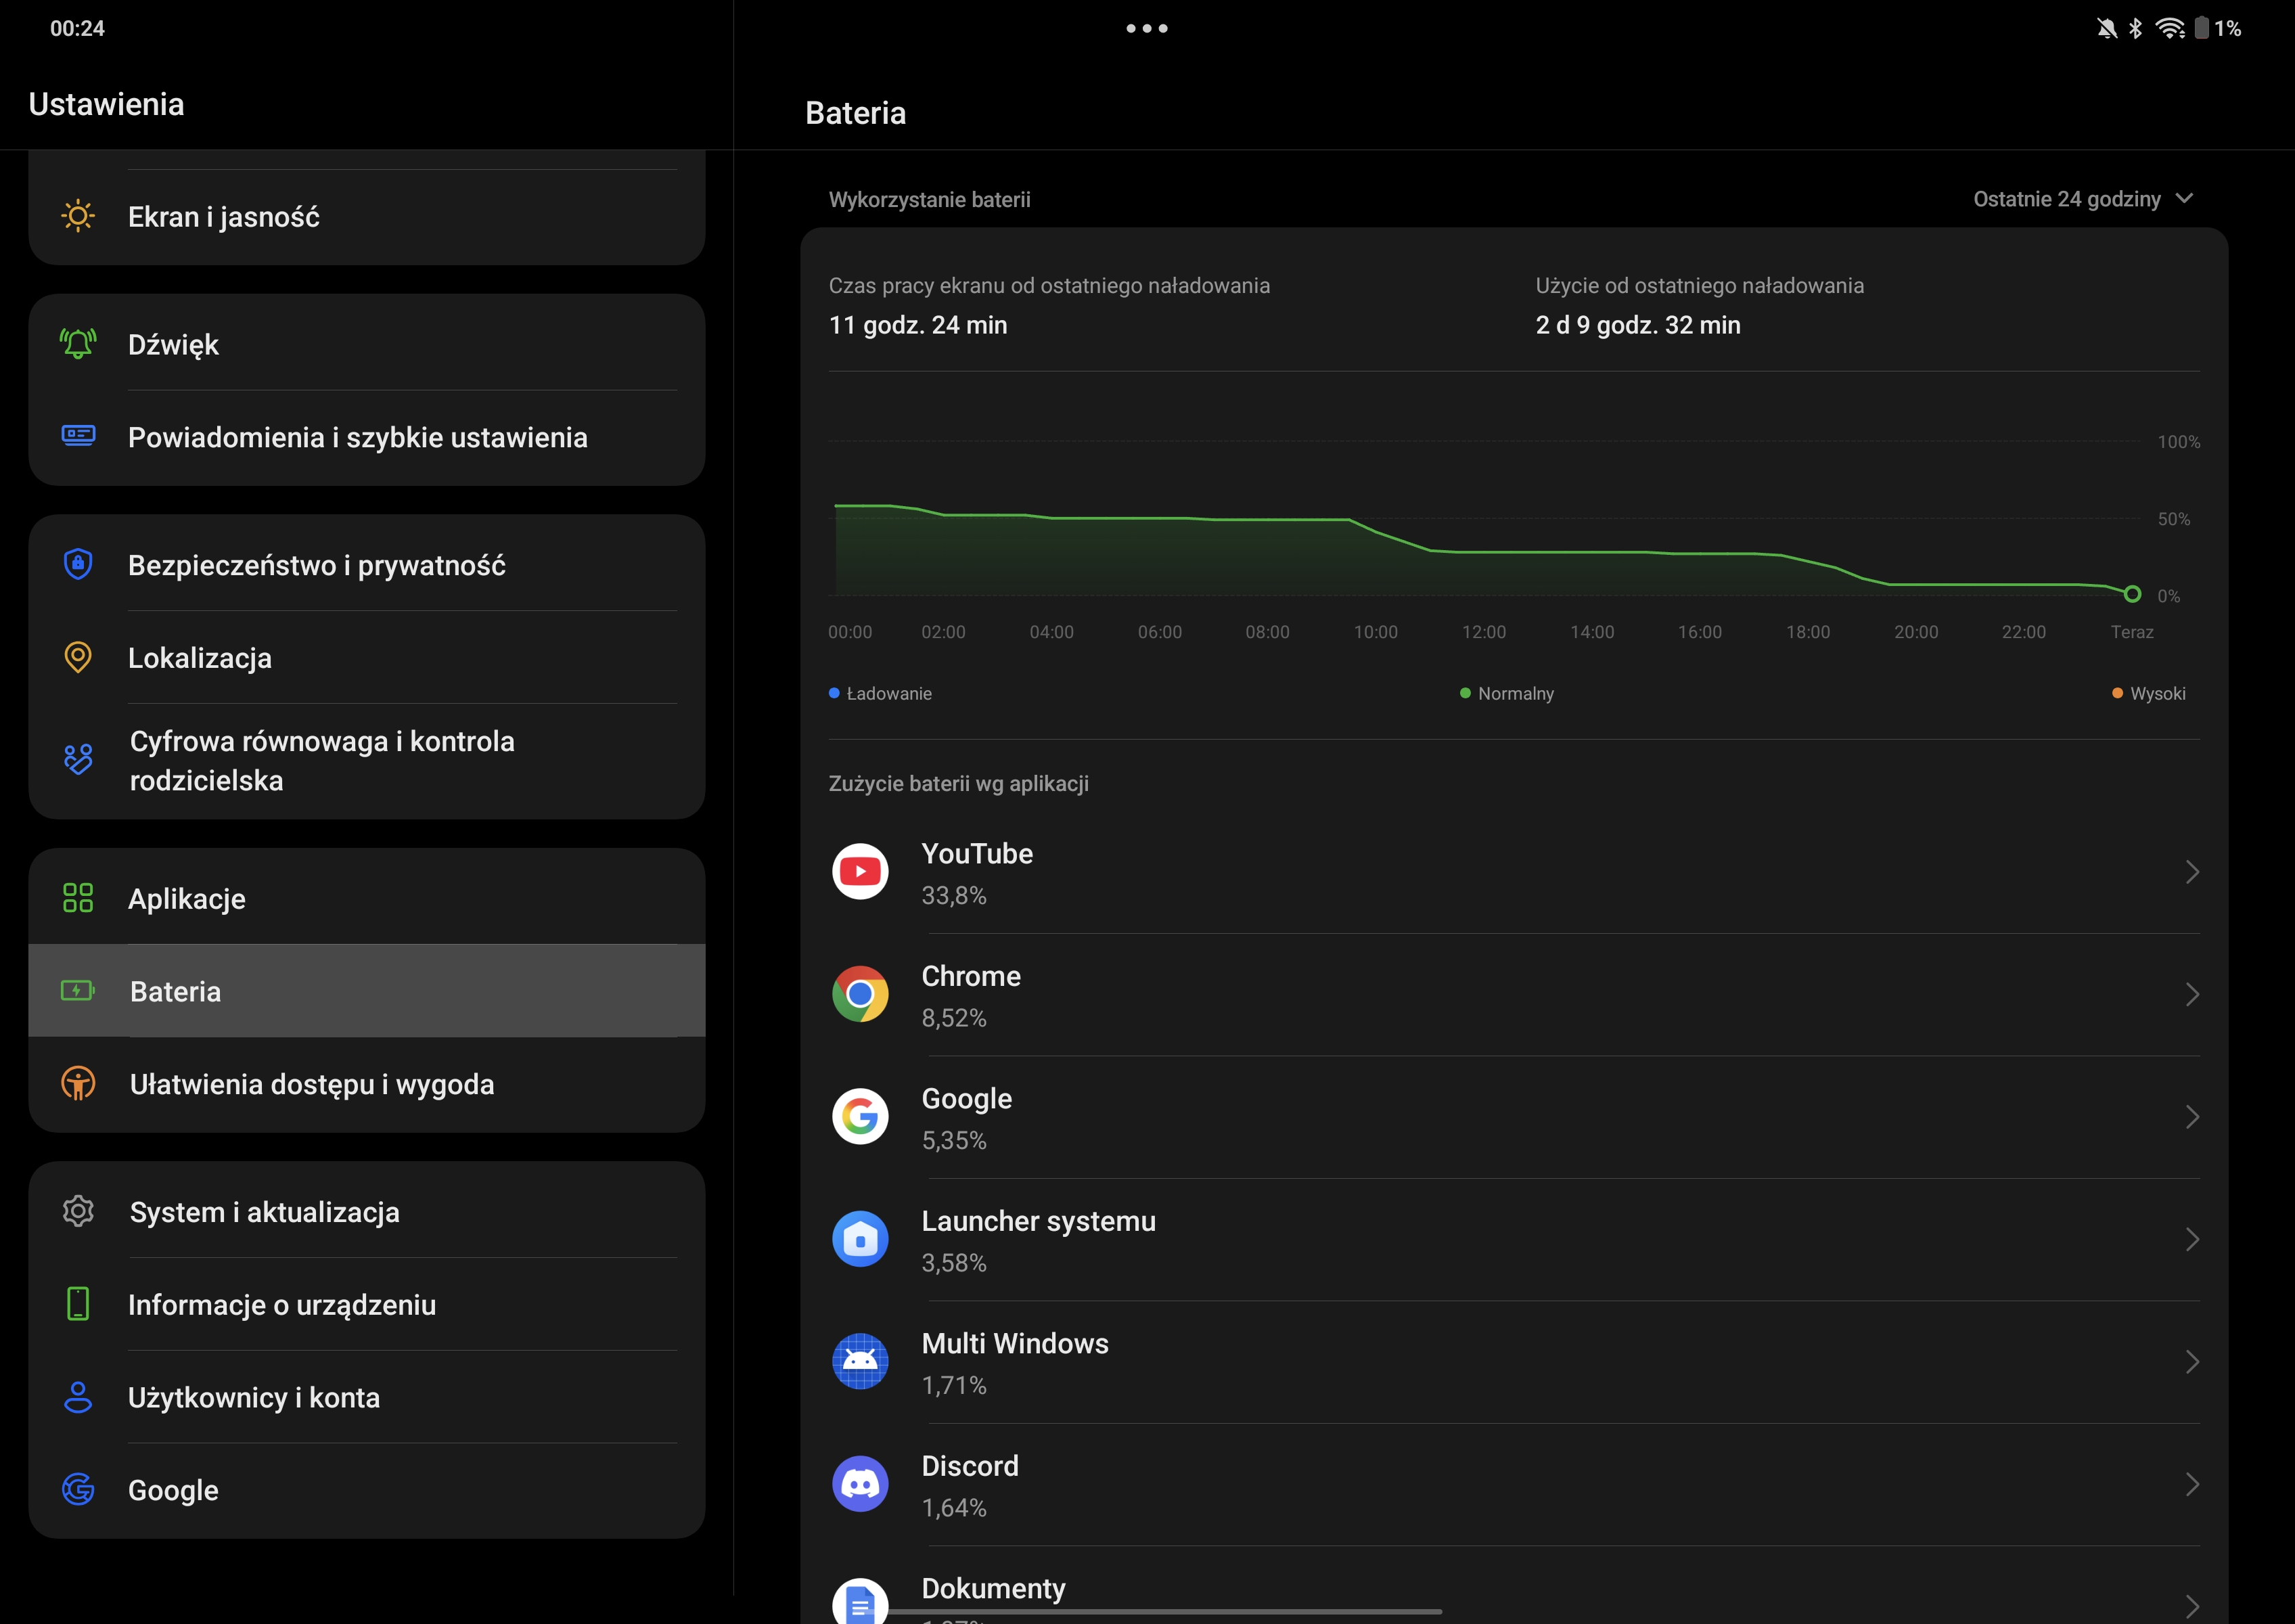Expand YouTube battery details chevron

(x=2191, y=872)
